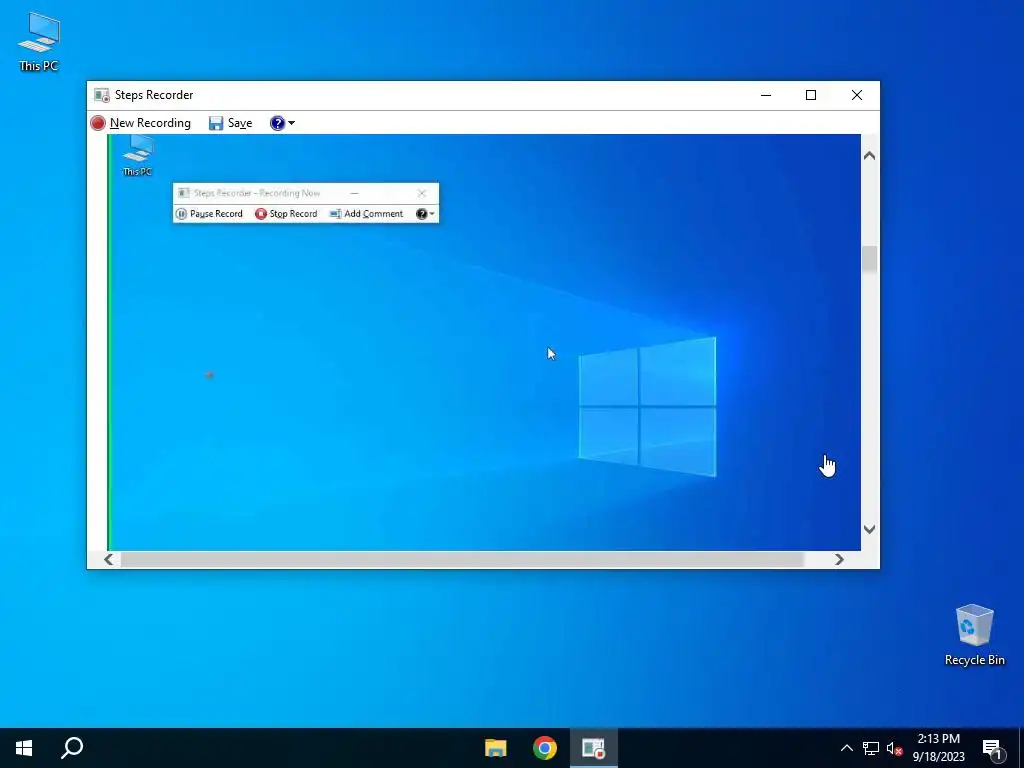Launch Google Chrome from the taskbar

[545, 748]
